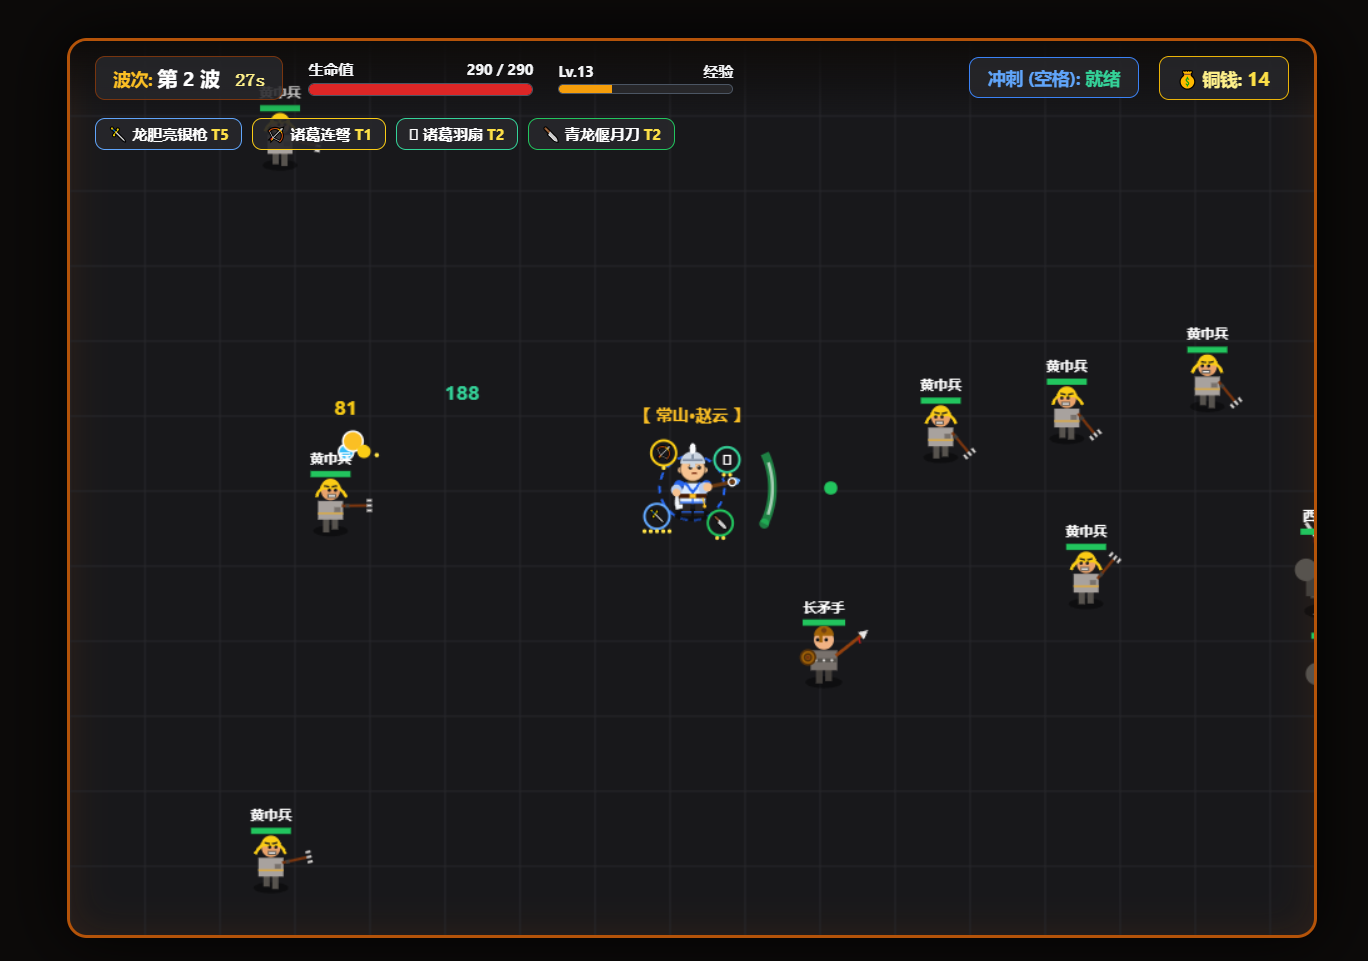The width and height of the screenshot is (1368, 961).
Task: Select the 青龙偃月刀 T2 weapon badge
Action: [601, 134]
